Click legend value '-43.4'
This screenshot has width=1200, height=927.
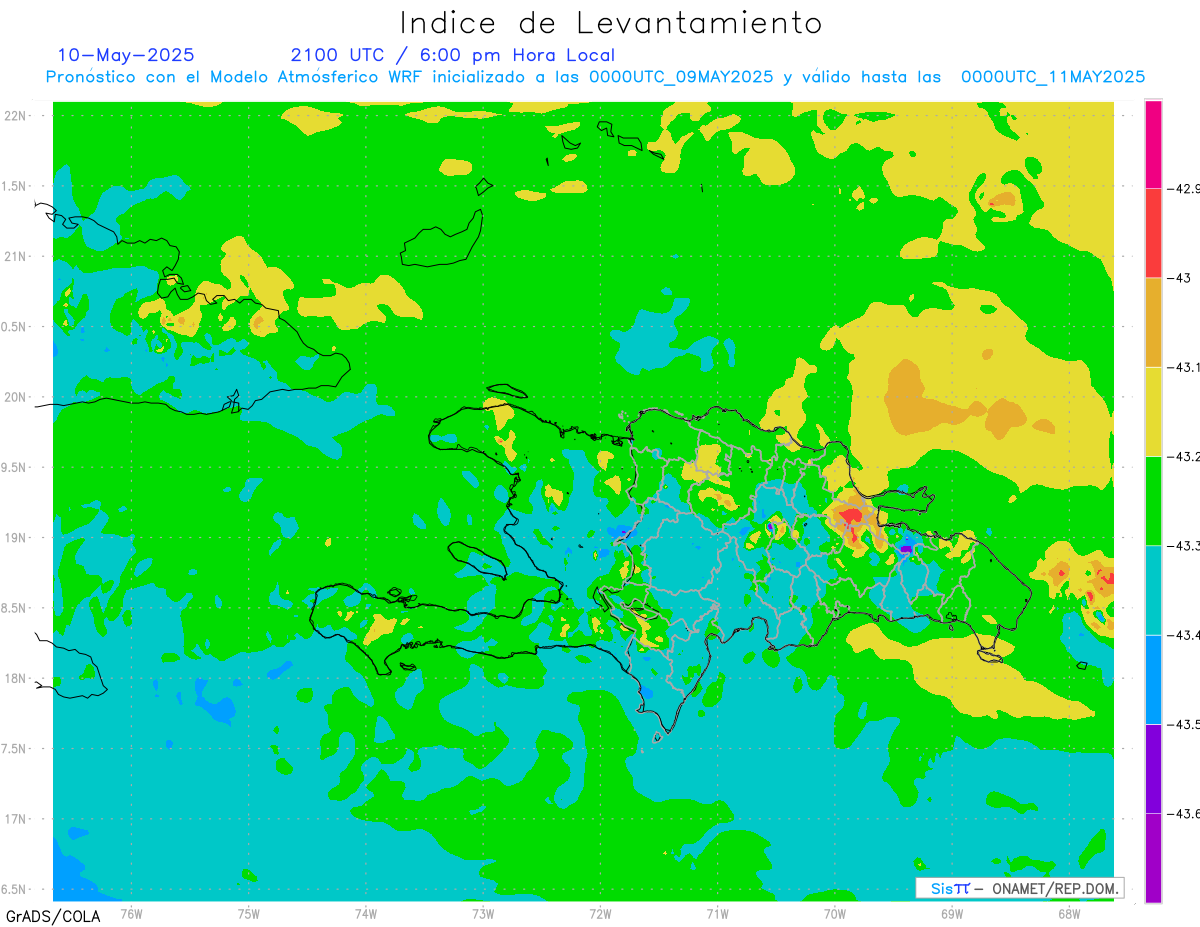1182,635
